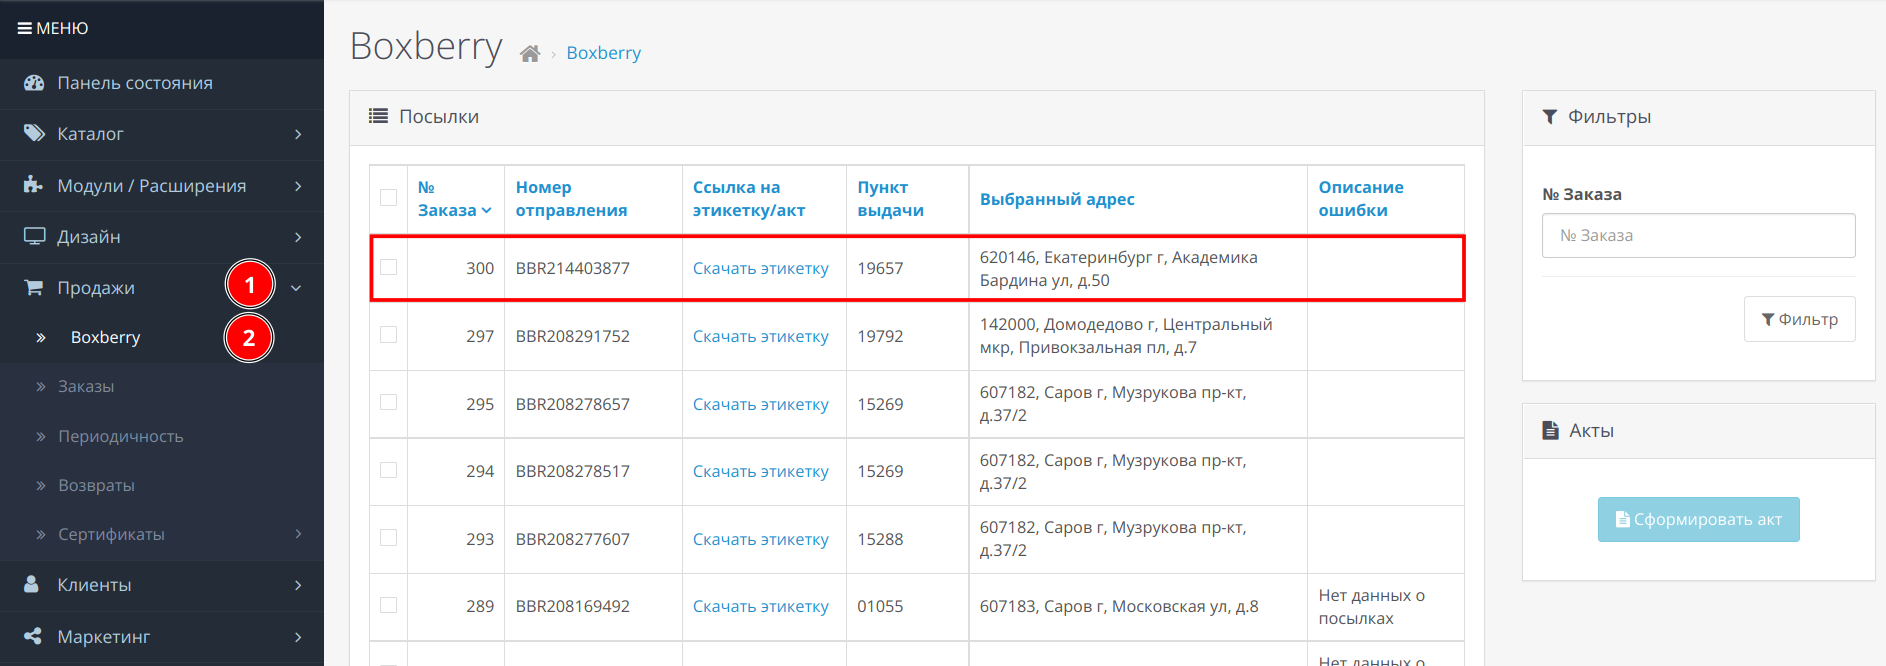Open Панель состояния dashboard icon
This screenshot has height=666, width=1886.
coord(34,83)
